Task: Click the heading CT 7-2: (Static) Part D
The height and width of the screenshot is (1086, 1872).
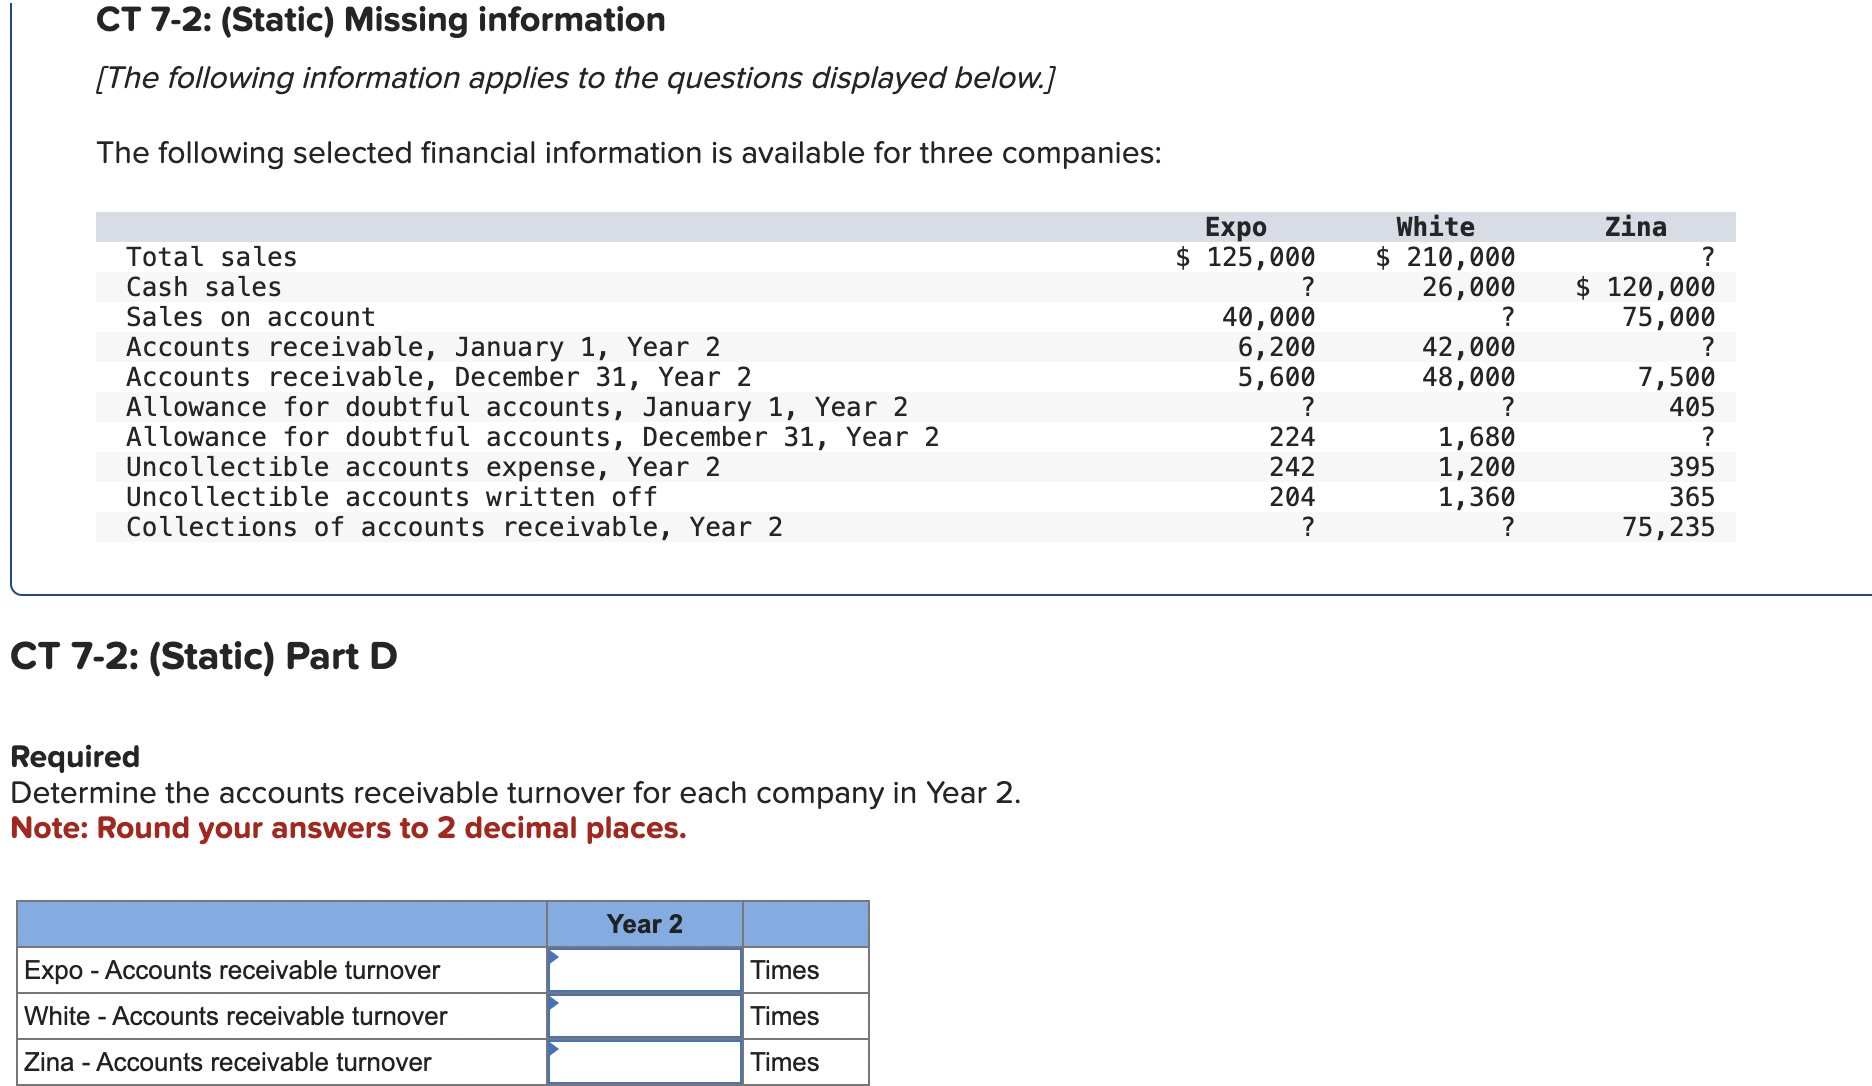Action: [x=204, y=656]
